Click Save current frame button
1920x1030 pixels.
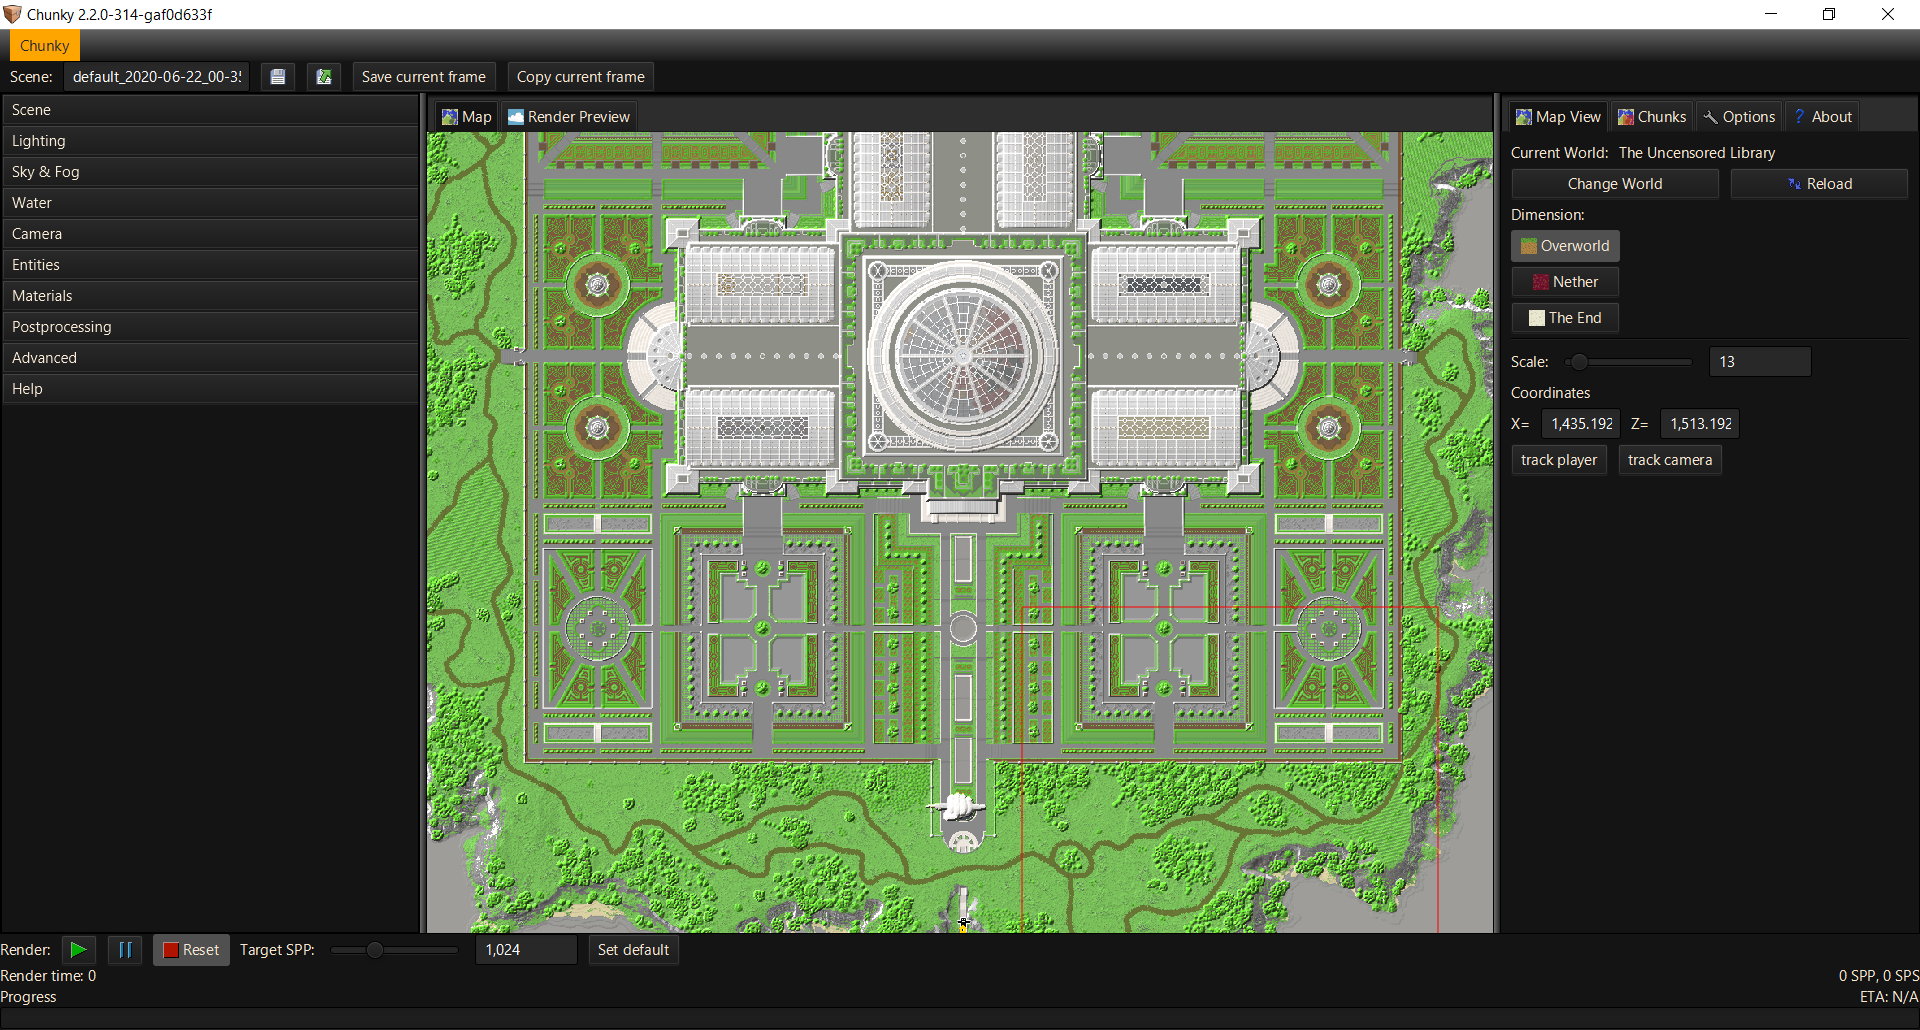424,77
